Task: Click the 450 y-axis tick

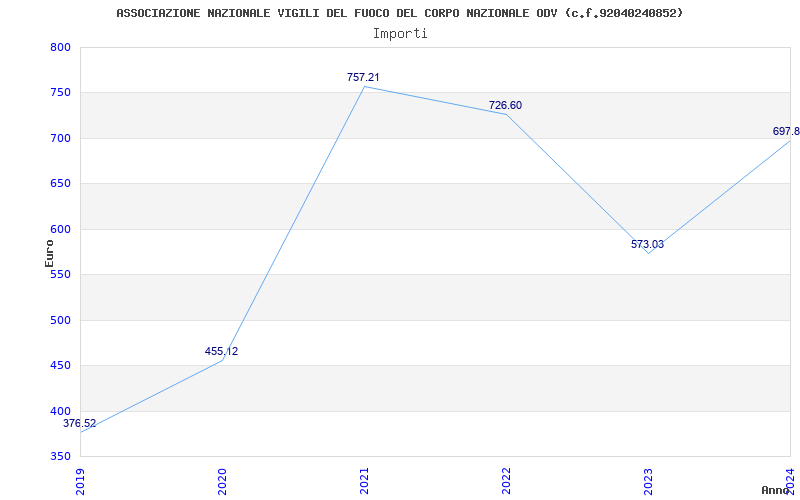Action: coord(60,366)
